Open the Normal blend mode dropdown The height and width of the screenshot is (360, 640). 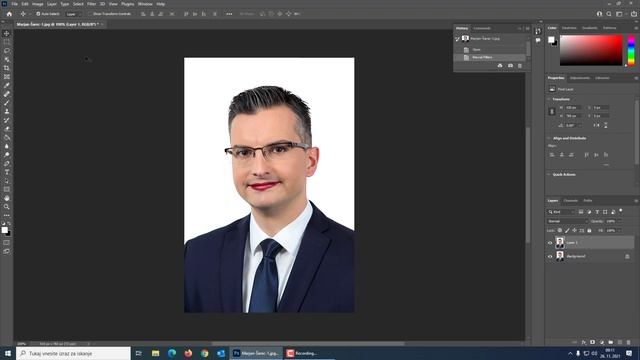click(x=567, y=221)
